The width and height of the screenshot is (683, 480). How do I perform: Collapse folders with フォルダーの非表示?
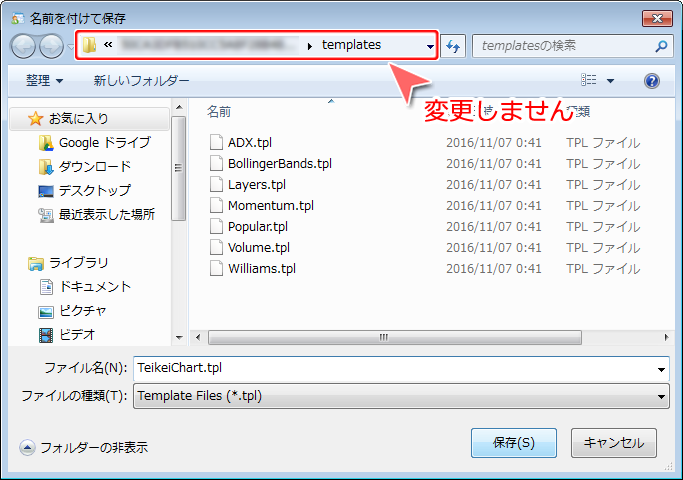click(x=84, y=447)
